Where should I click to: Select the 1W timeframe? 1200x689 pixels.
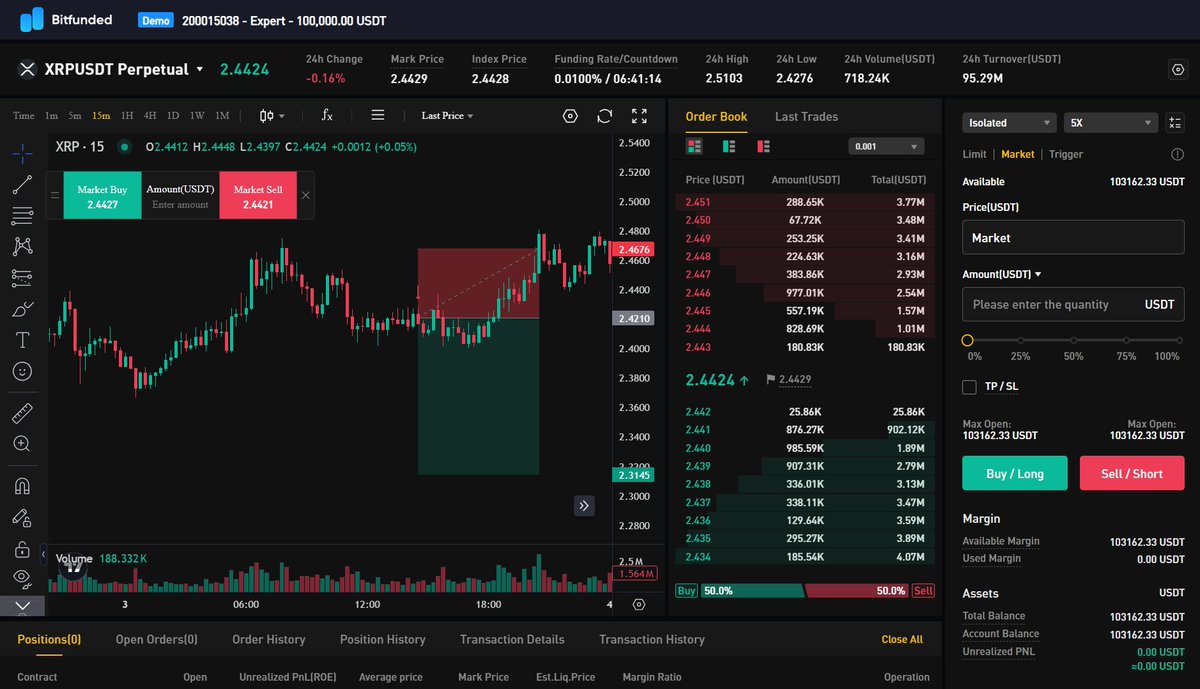(x=197, y=116)
